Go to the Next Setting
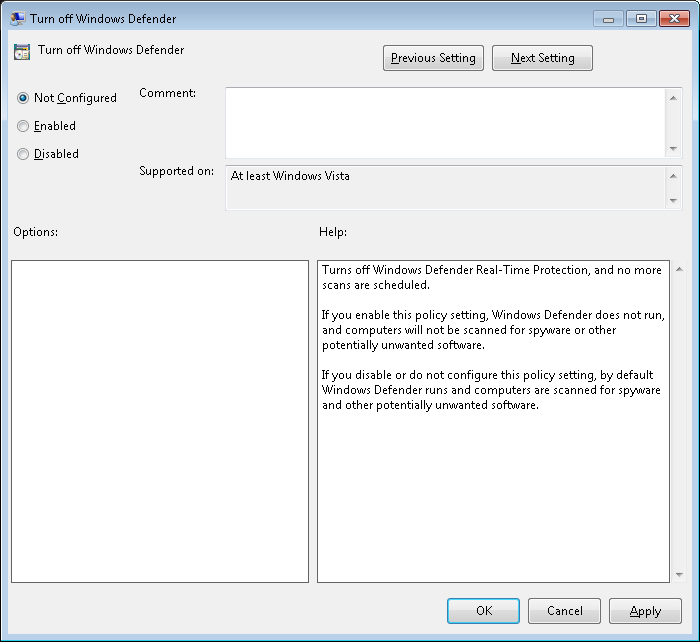The height and width of the screenshot is (642, 700). (542, 58)
